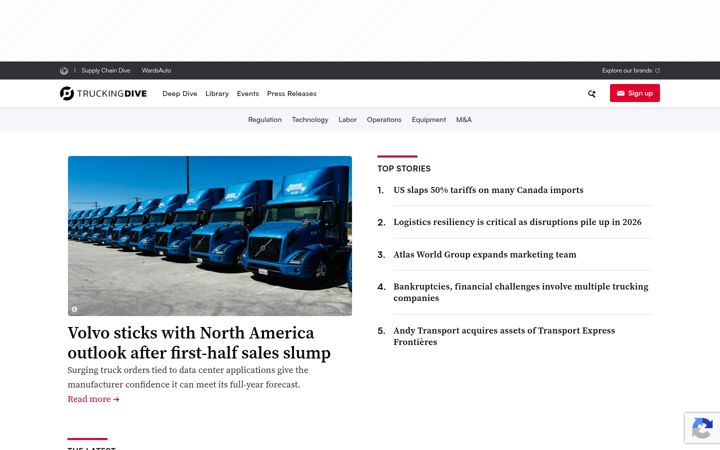Select the Operations topic tab
720x450 pixels.
[384, 119]
